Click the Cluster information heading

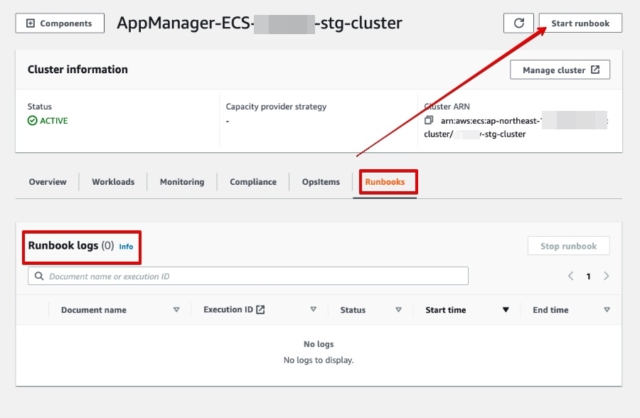[78, 69]
